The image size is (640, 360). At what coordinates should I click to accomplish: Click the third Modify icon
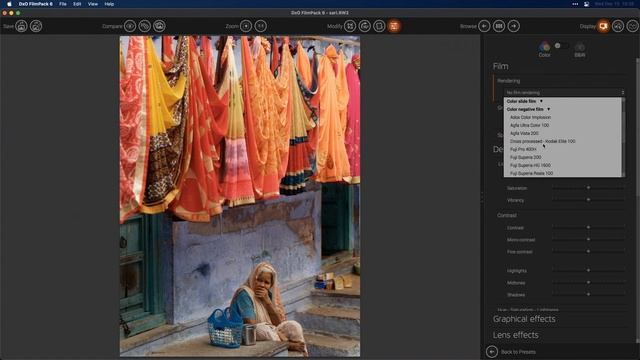(x=379, y=26)
